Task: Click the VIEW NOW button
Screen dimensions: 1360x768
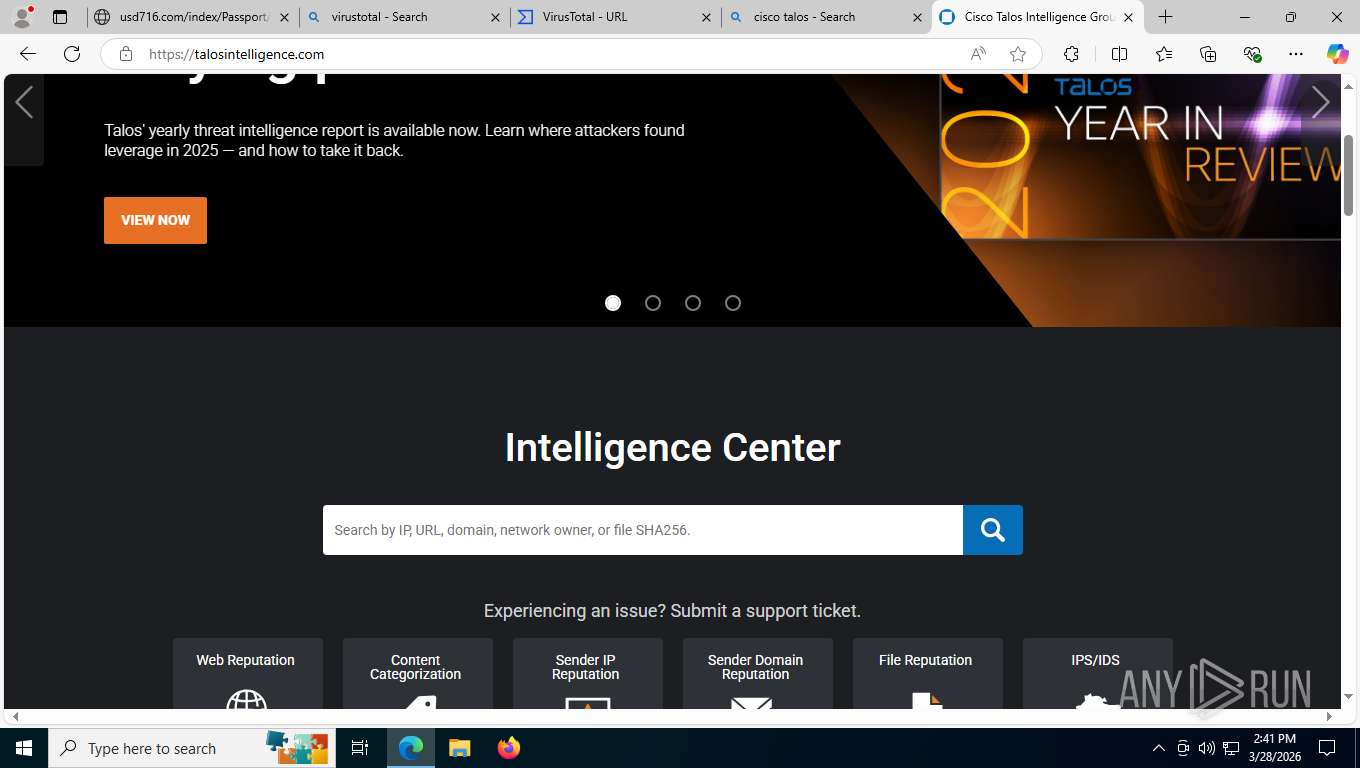Action: tap(155, 220)
